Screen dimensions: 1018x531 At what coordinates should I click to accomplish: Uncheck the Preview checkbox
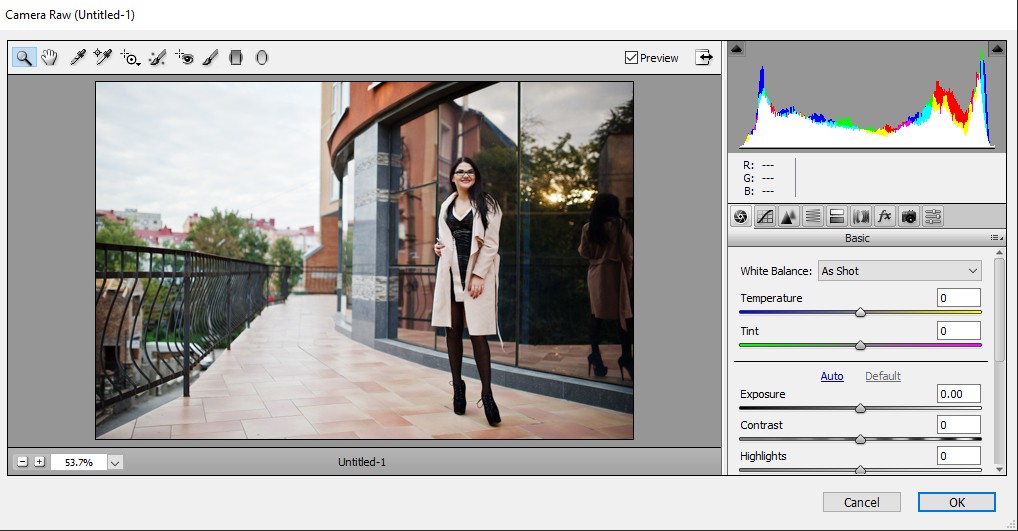630,58
